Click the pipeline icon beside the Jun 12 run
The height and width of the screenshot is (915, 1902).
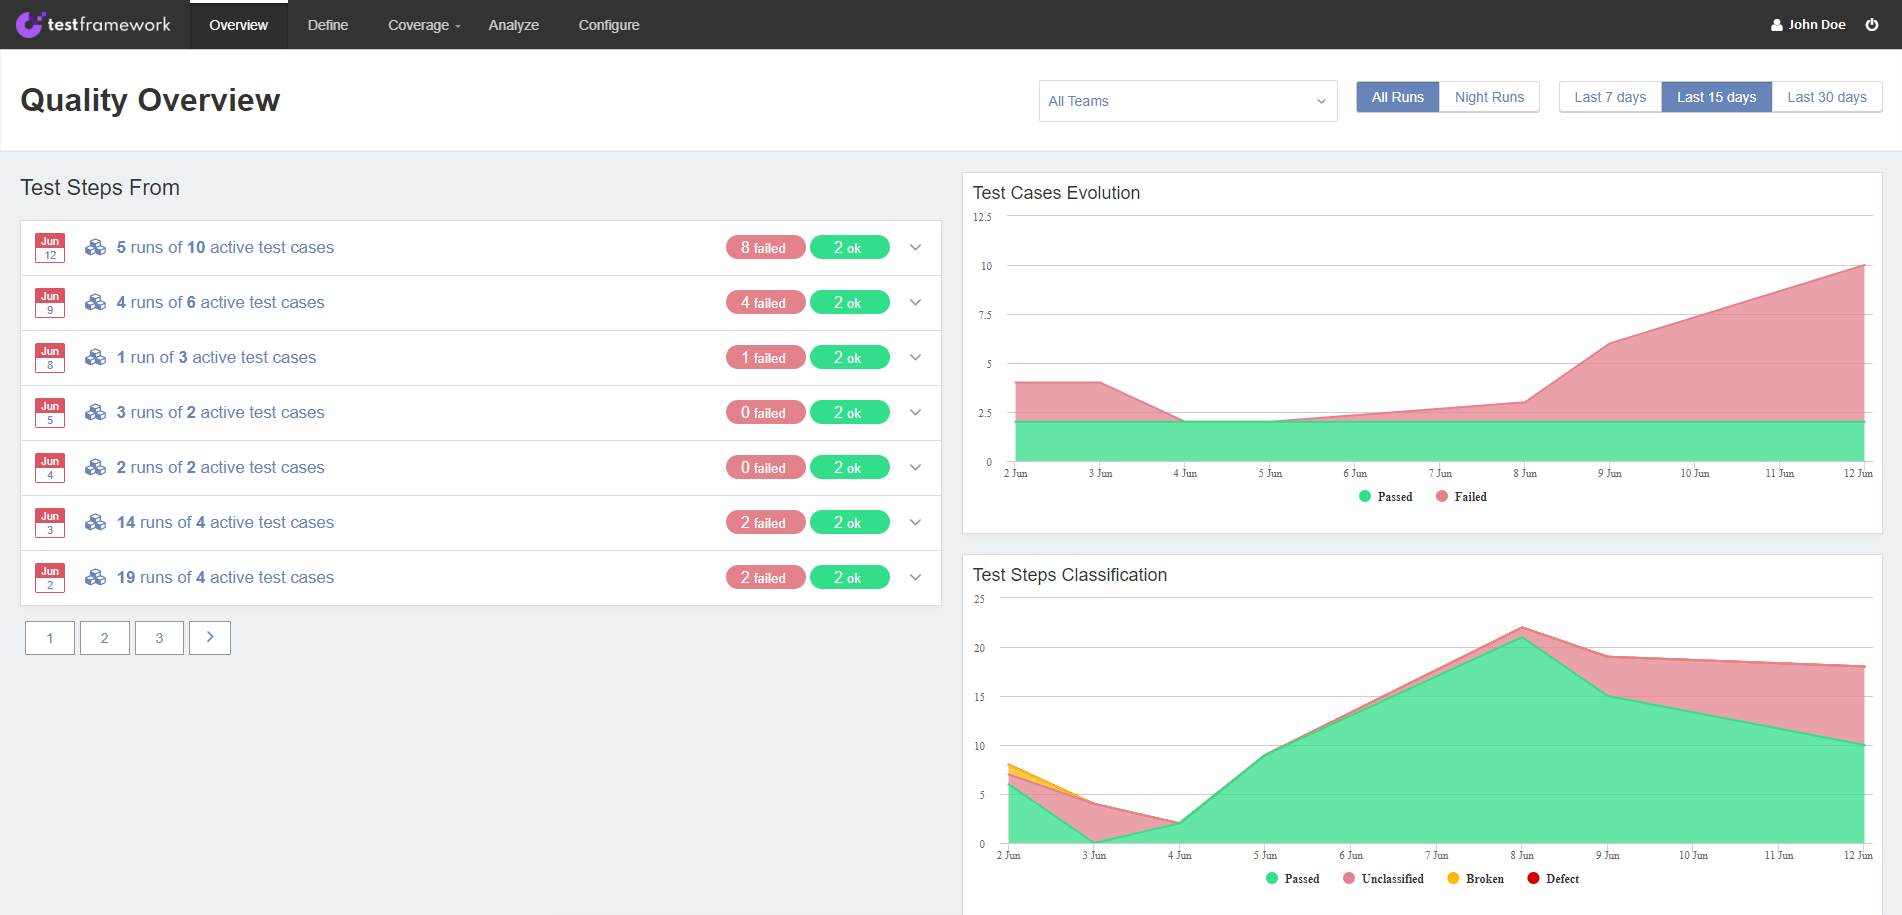point(95,247)
